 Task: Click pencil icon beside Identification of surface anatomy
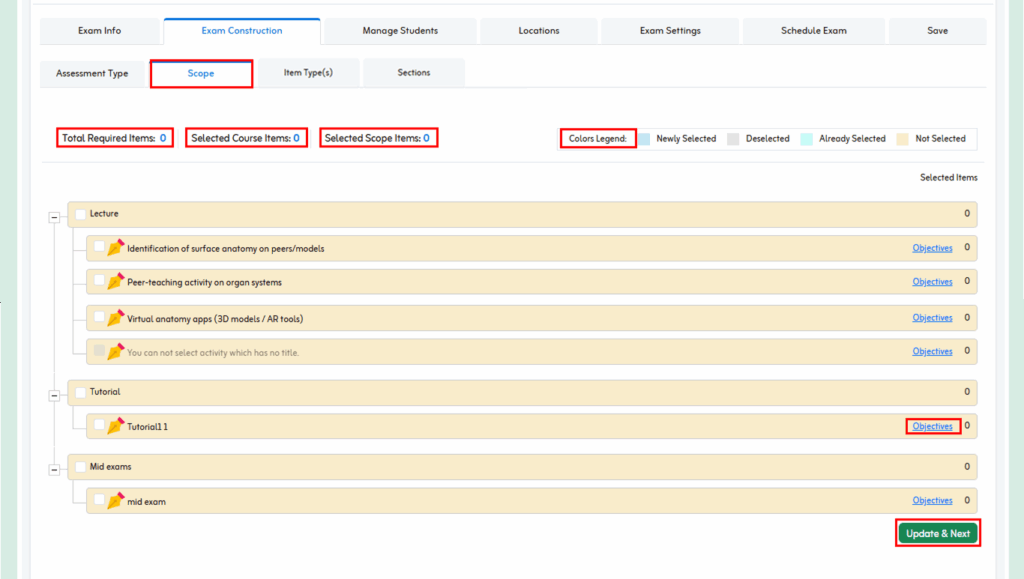tap(115, 248)
